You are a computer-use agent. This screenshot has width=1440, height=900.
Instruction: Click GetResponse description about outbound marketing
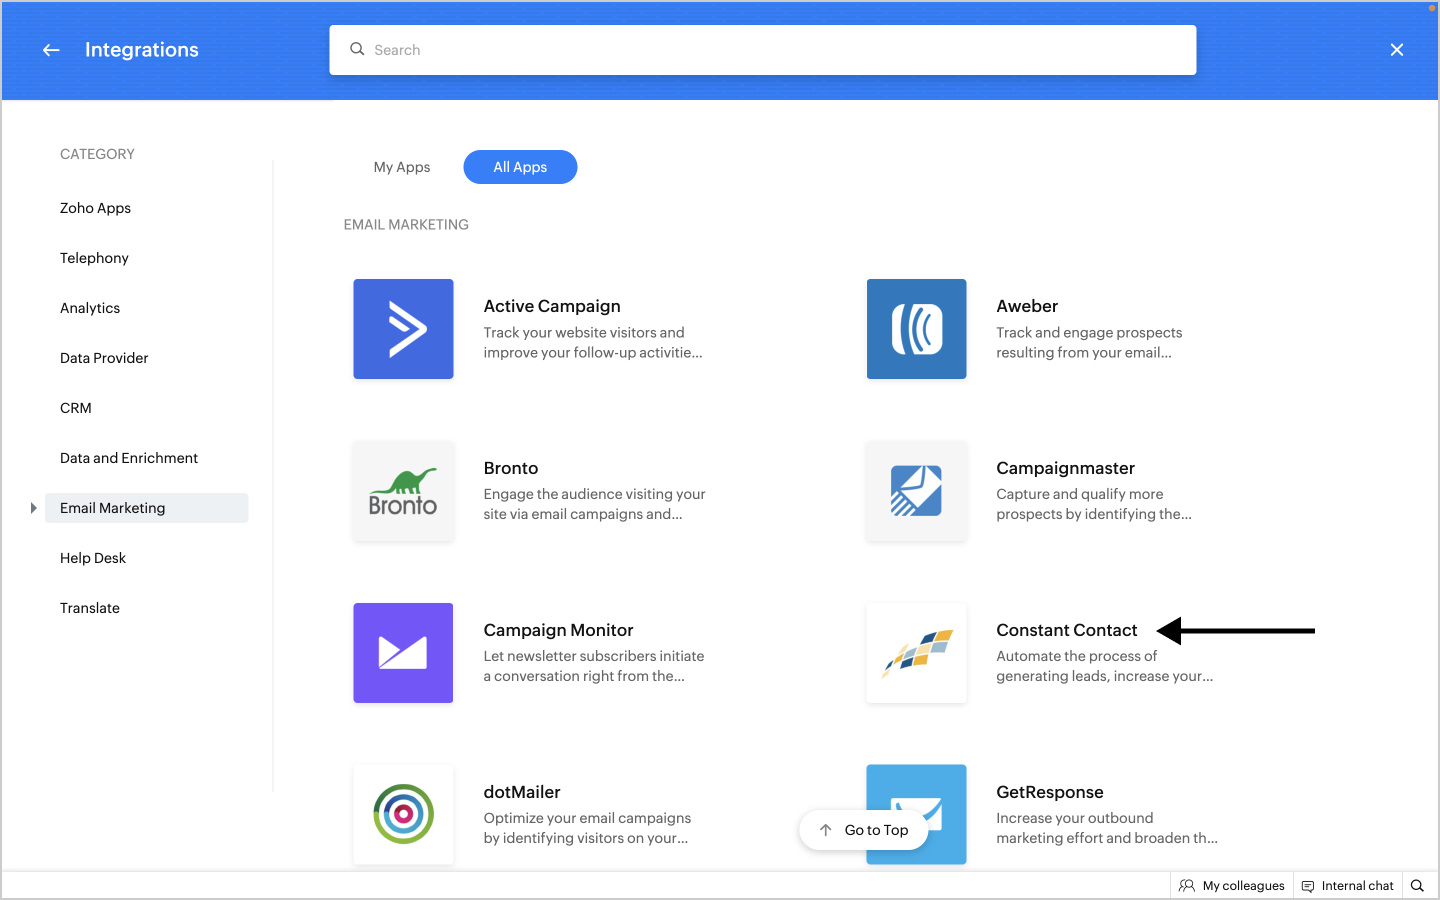1107,829
